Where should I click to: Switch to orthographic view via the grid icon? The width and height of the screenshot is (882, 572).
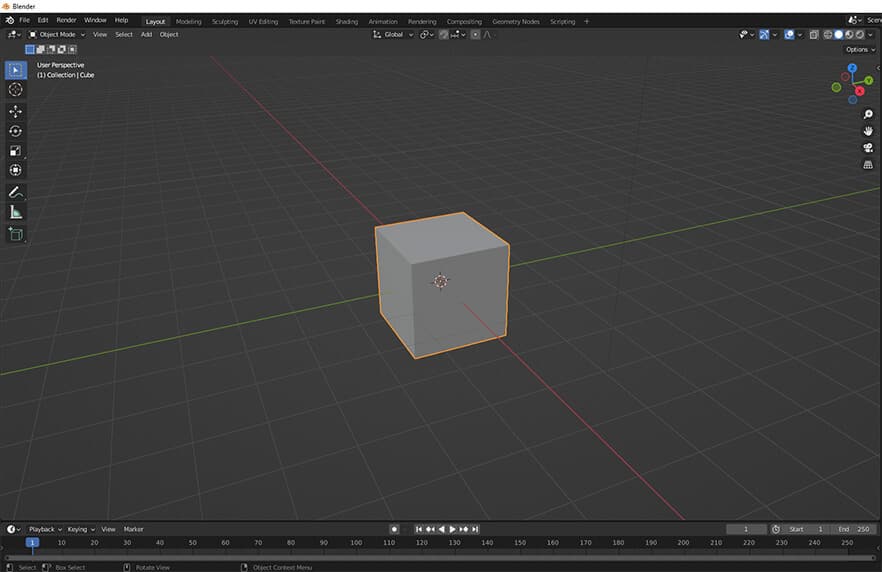pos(868,165)
